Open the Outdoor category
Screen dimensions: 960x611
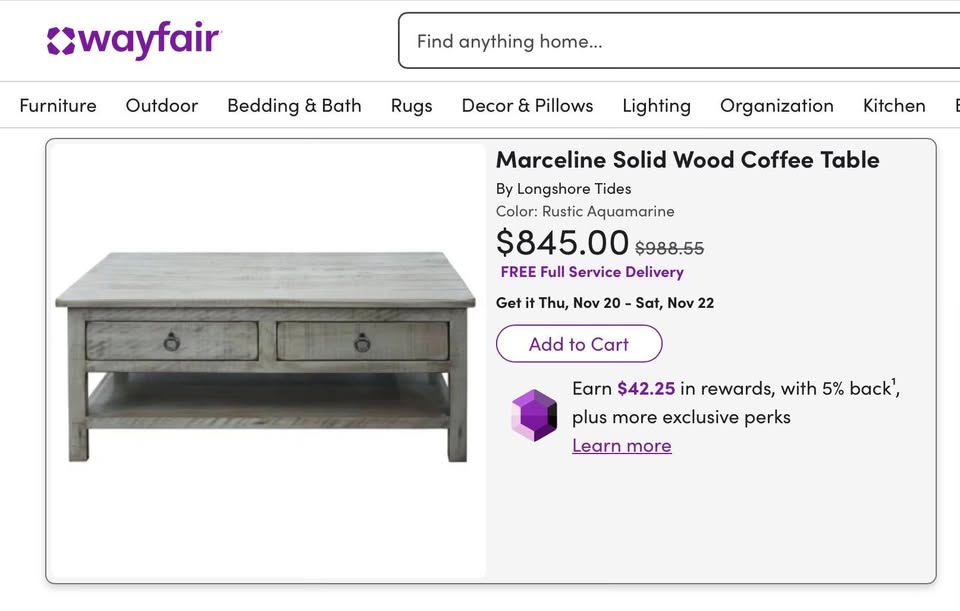coord(162,105)
